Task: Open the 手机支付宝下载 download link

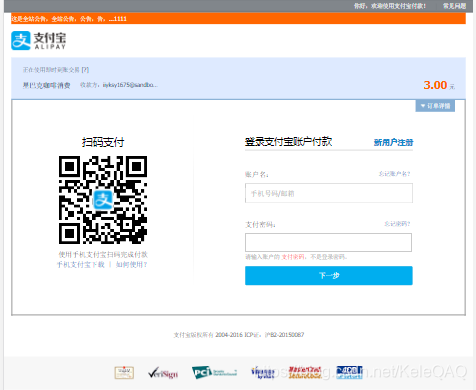Action: tap(81, 265)
